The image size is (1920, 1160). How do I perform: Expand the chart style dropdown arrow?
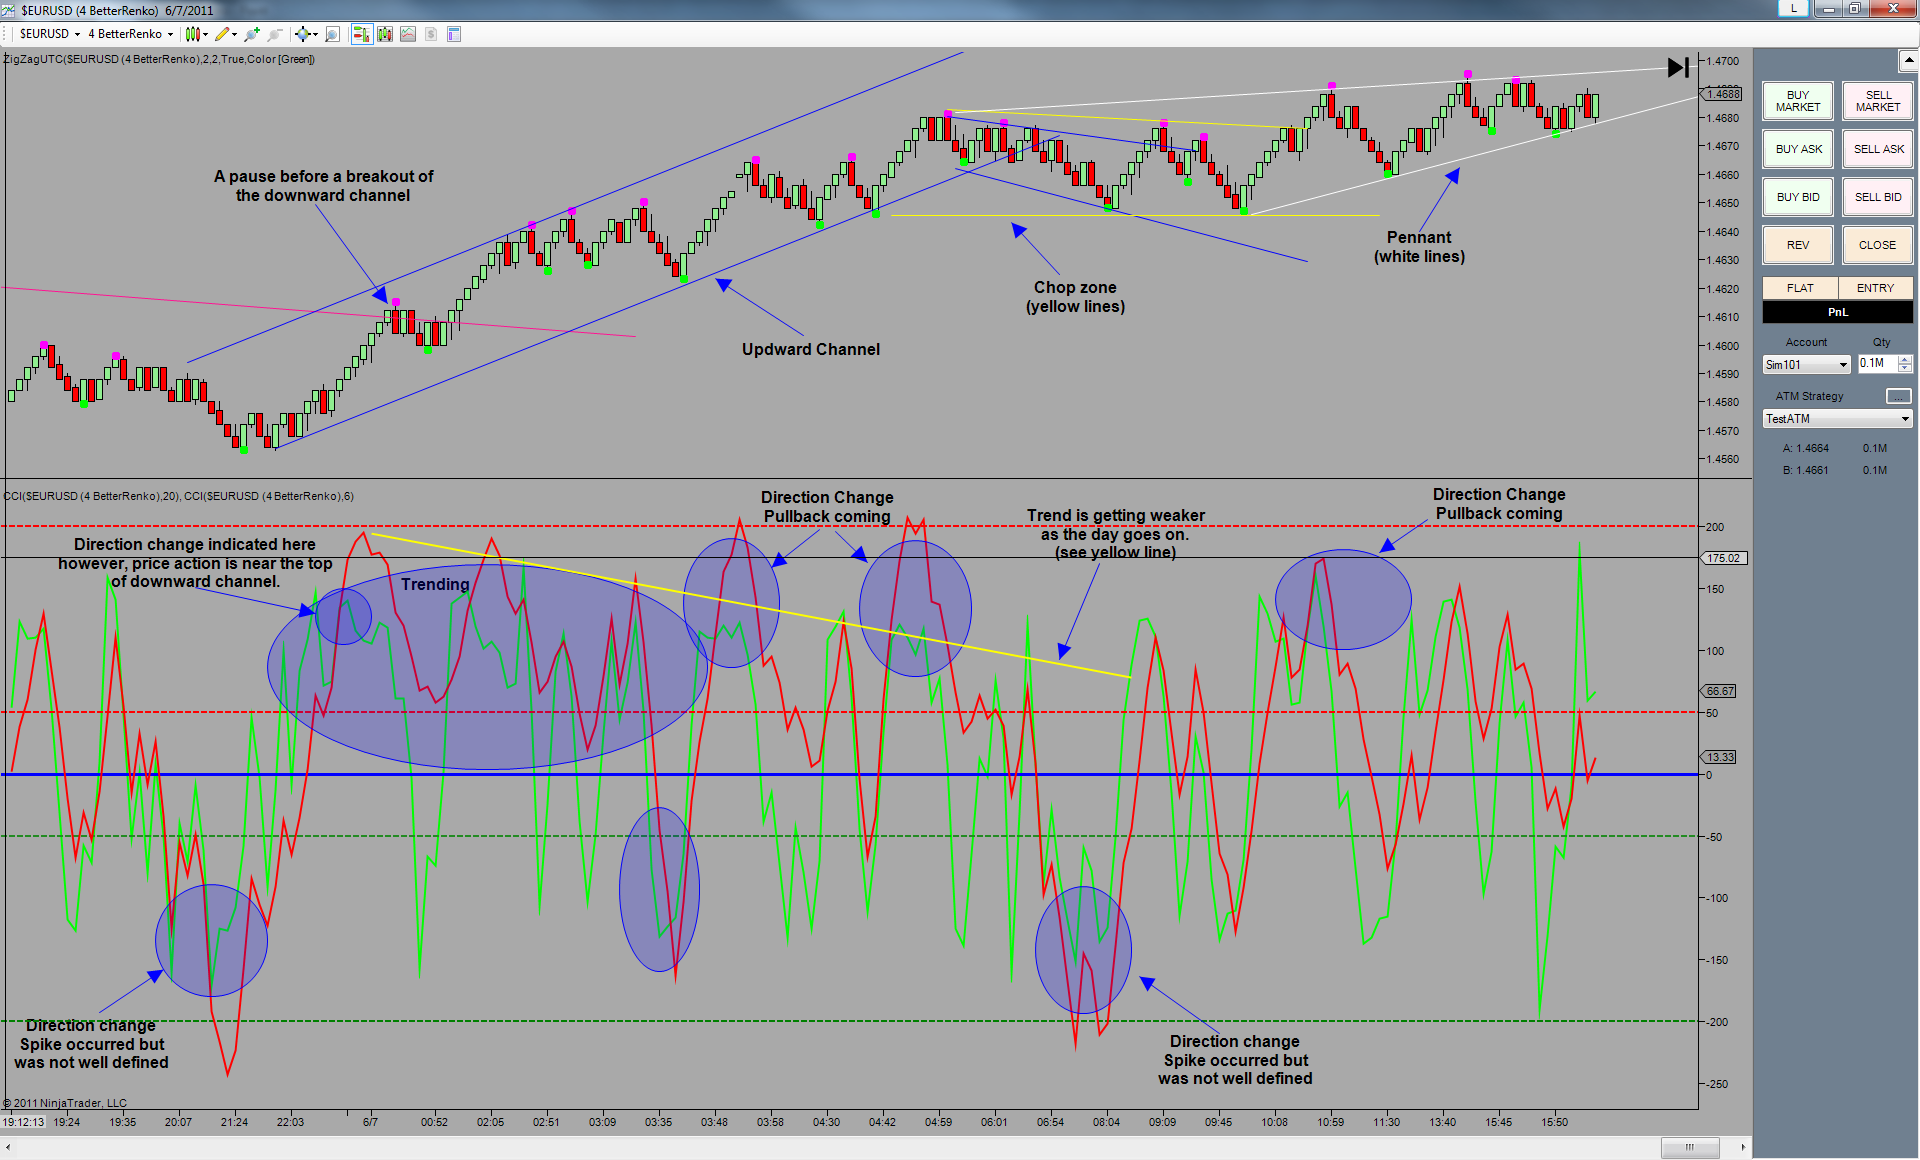click(x=206, y=34)
